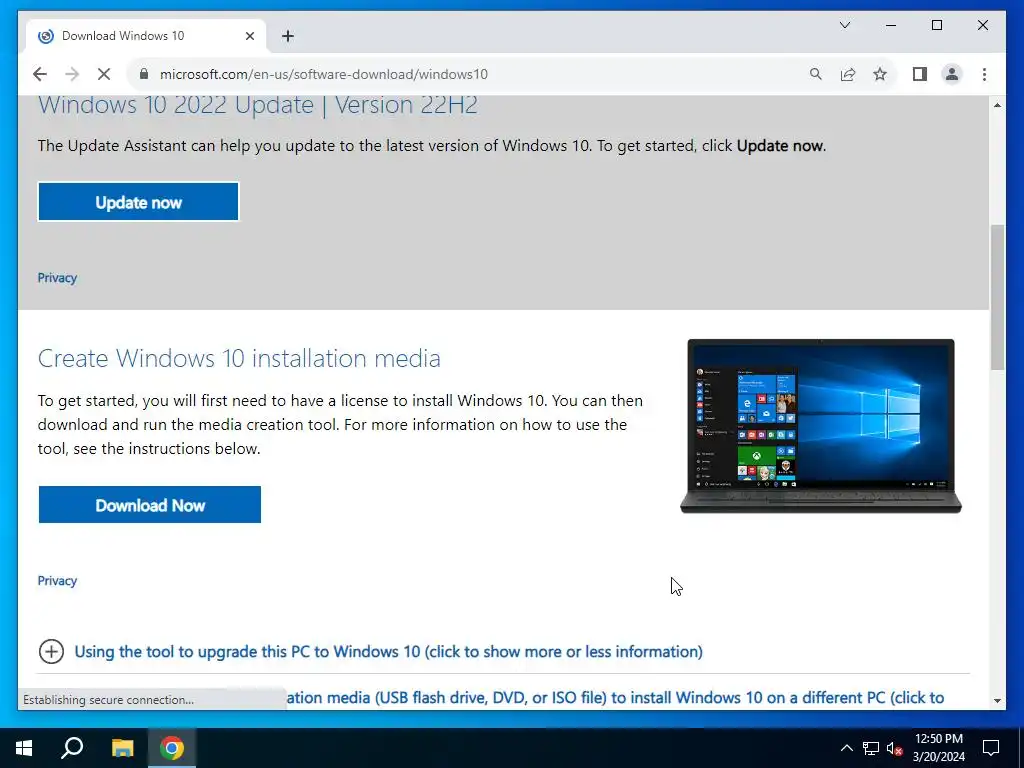This screenshot has width=1024, height=768.
Task: Click the vertical scrollbar thumb
Action: tap(997, 297)
